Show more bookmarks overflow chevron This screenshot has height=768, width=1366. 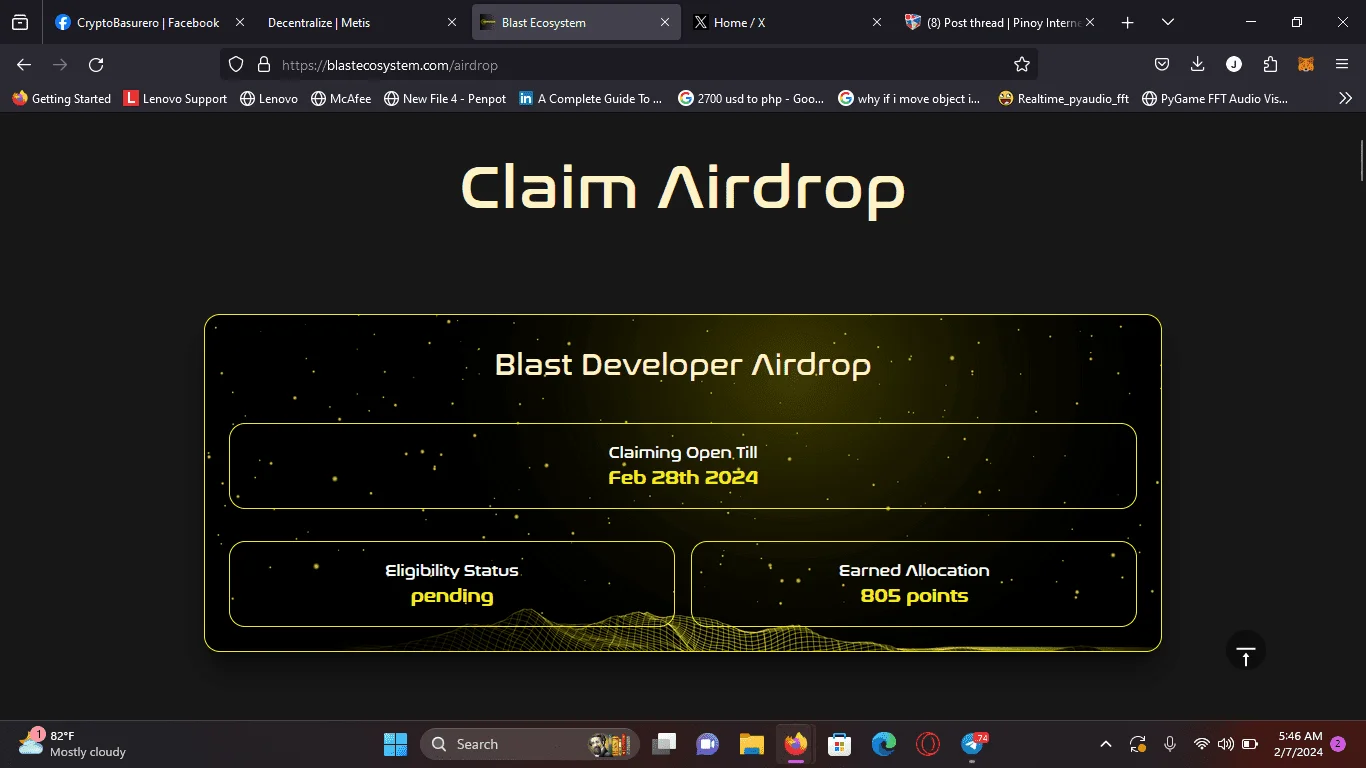point(1345,98)
